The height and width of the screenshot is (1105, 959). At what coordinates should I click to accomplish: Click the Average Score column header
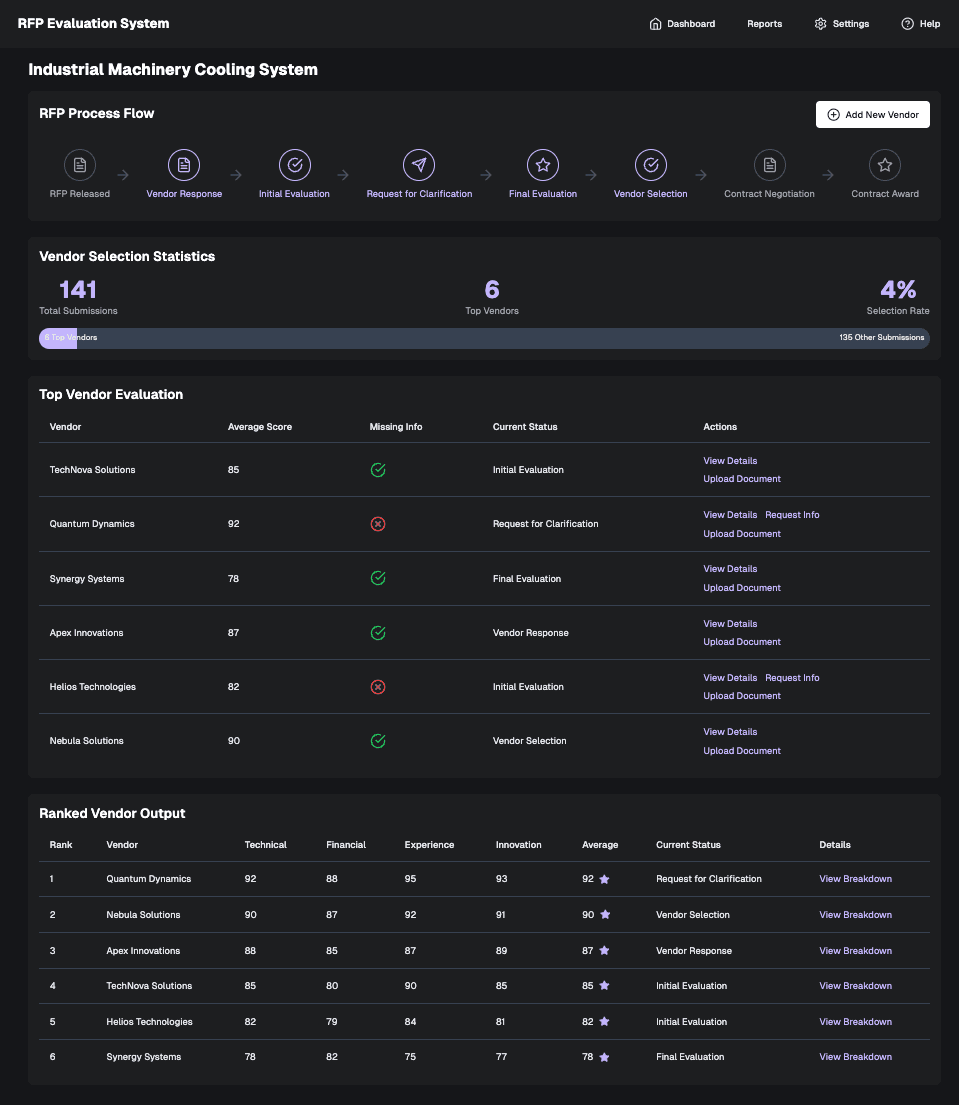click(x=260, y=427)
